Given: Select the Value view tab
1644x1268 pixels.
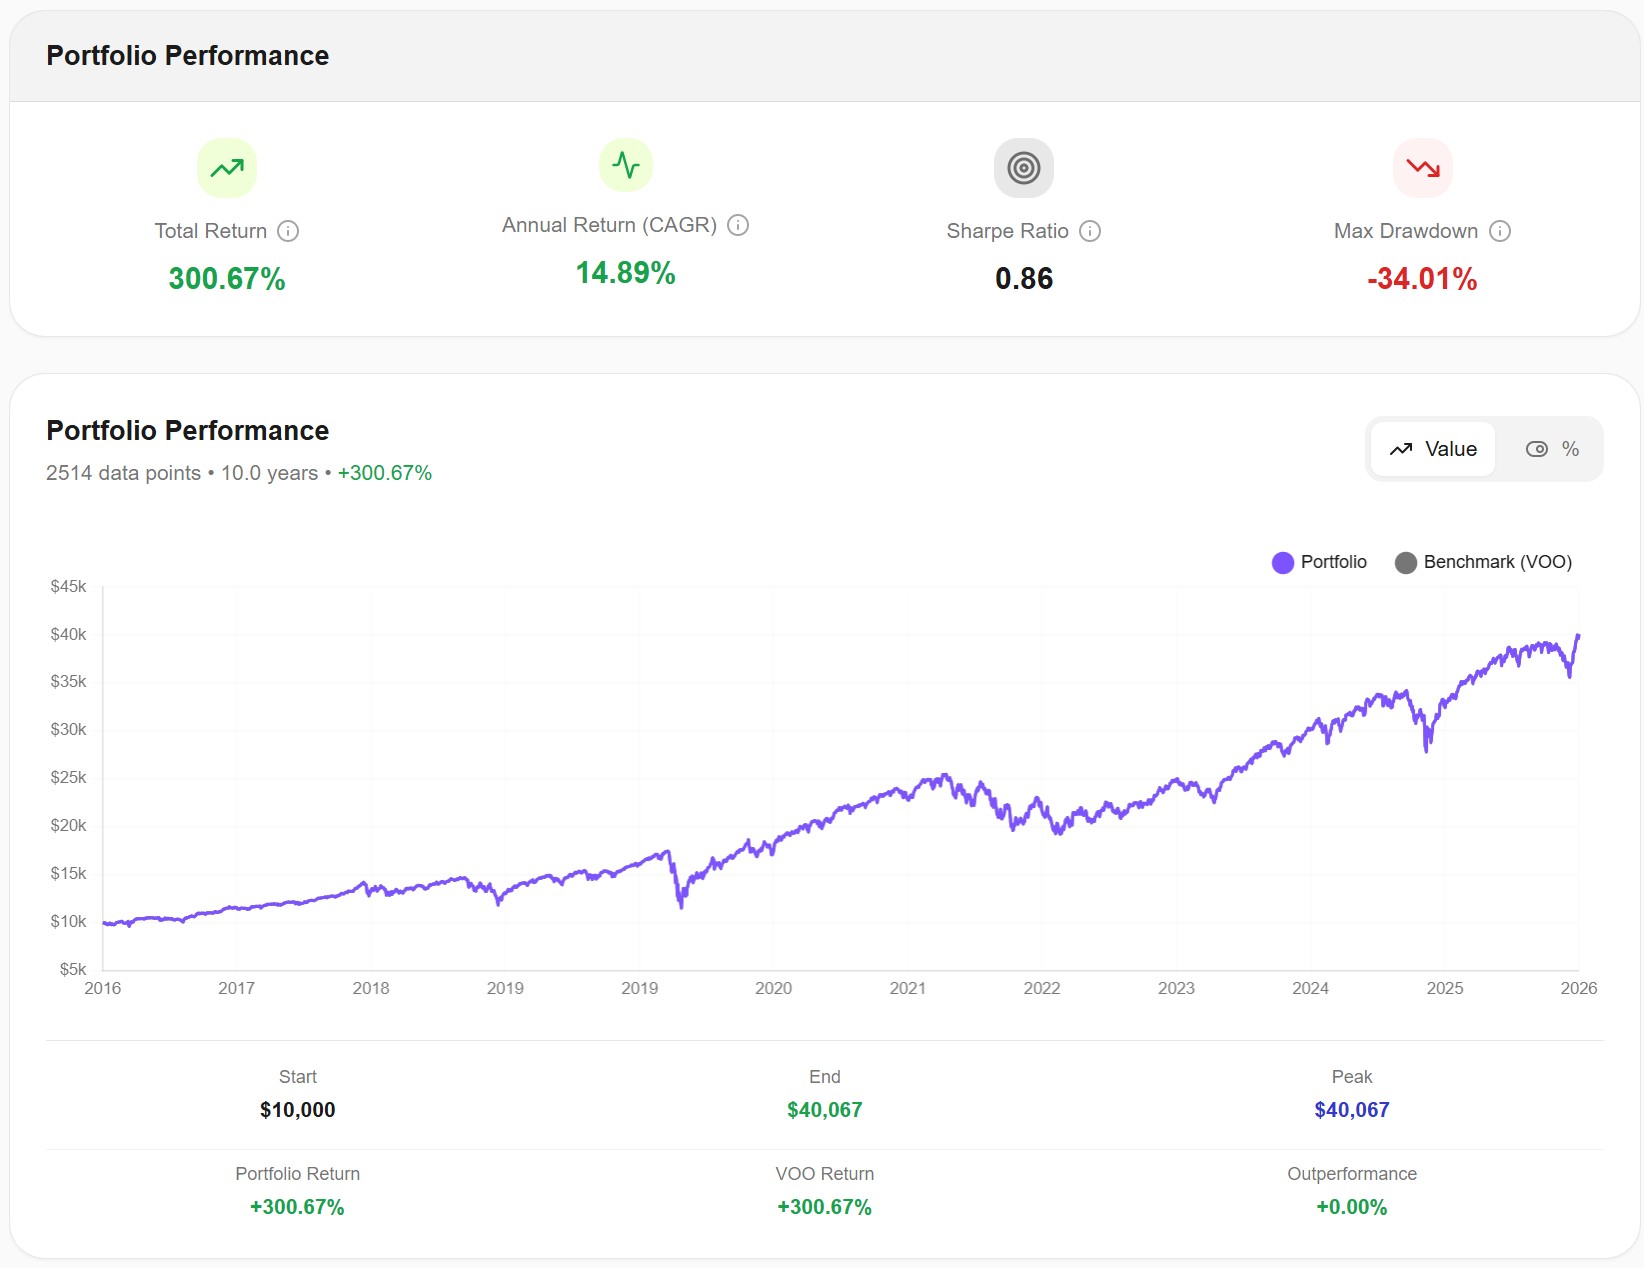Looking at the screenshot, I should pos(1432,449).
